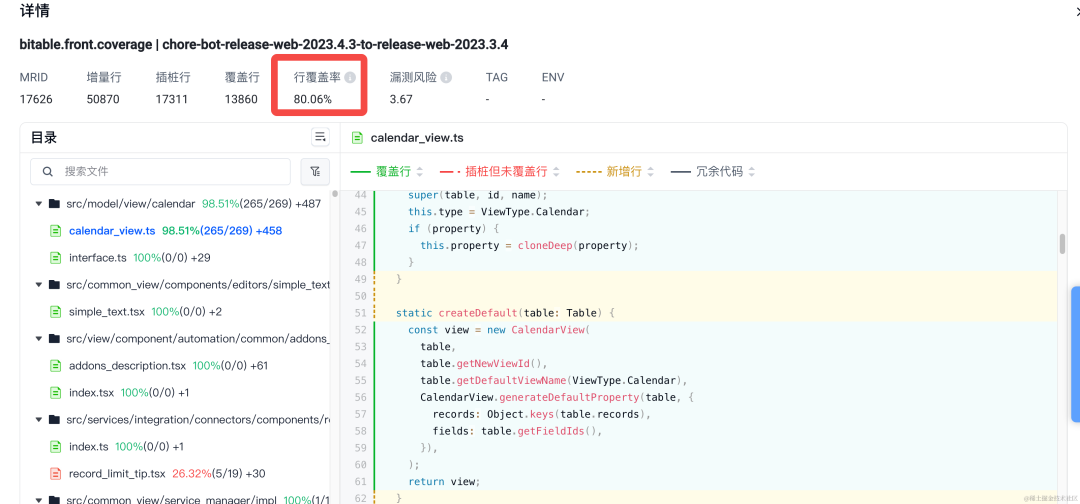Viewport: 1080px width, 504px height.
Task: Open calendar_view.ts in the file tree
Action: [112, 231]
